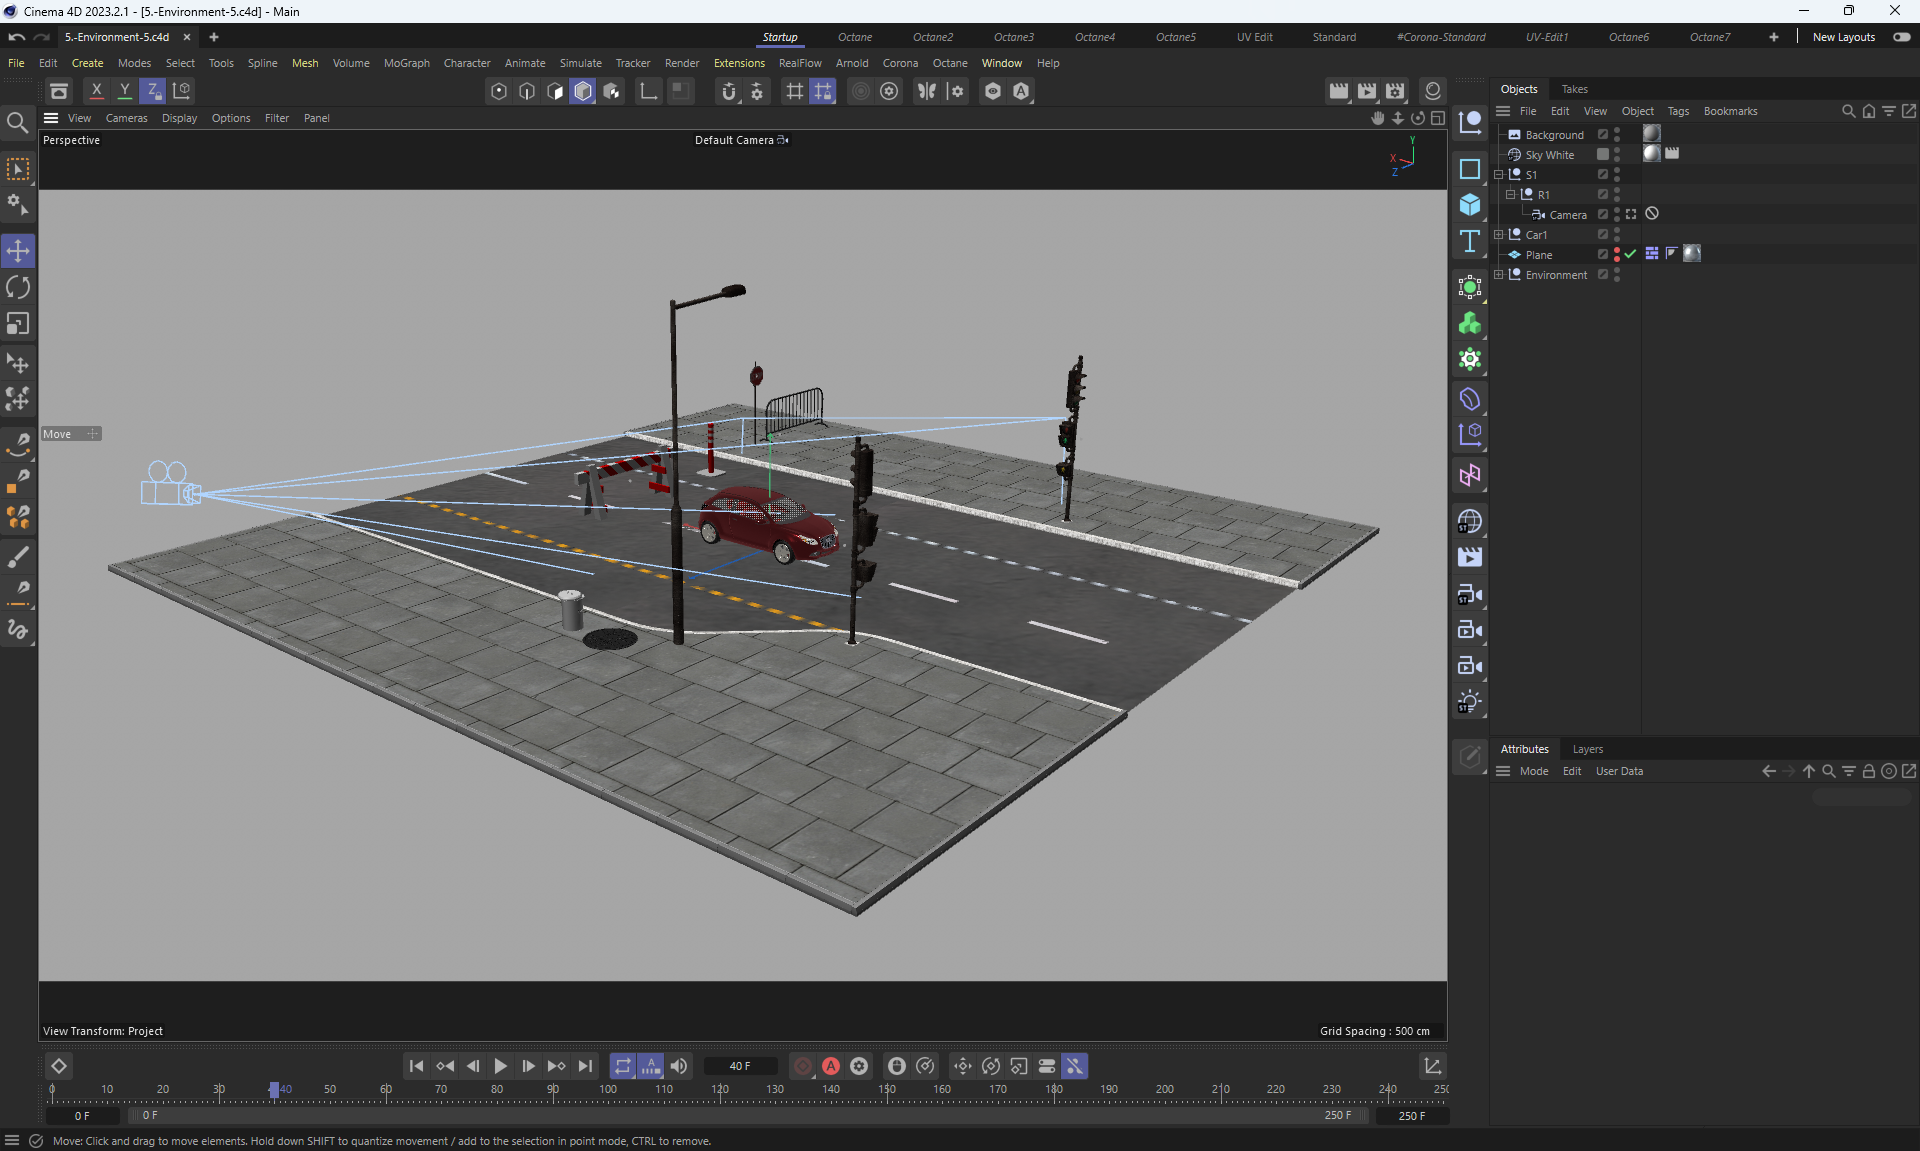Click the Cube primitive icon
The height and width of the screenshot is (1151, 1920).
(x=1469, y=204)
